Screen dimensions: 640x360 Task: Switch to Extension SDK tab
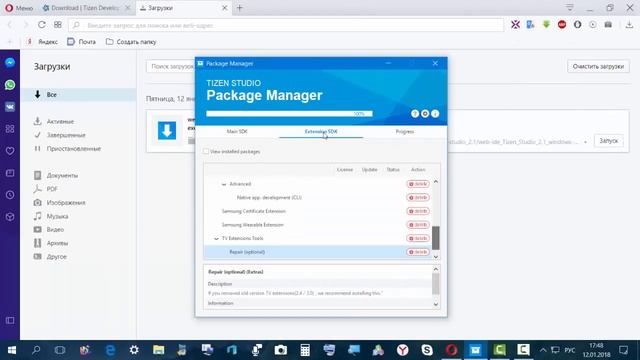(321, 131)
